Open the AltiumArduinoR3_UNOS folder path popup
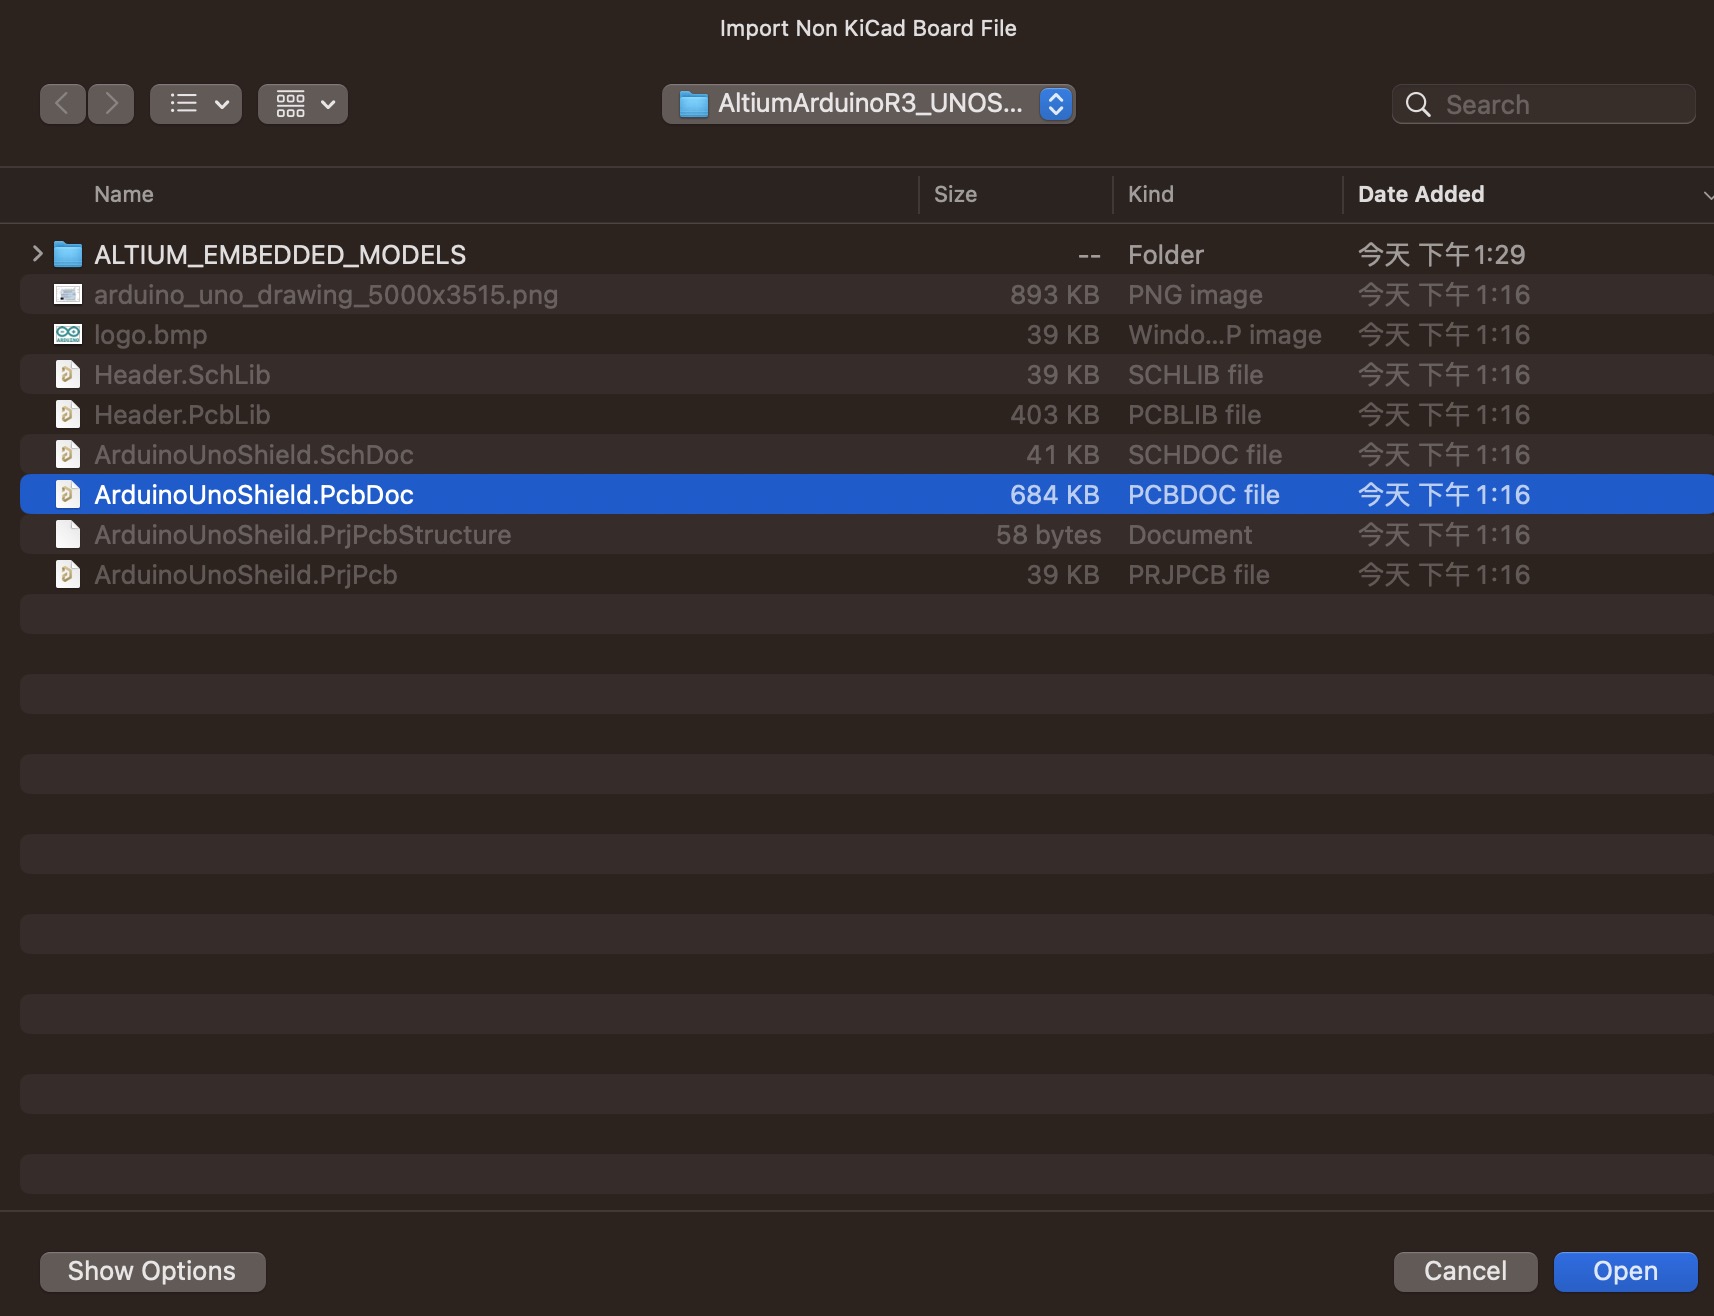This screenshot has height=1316, width=1714. coord(868,104)
